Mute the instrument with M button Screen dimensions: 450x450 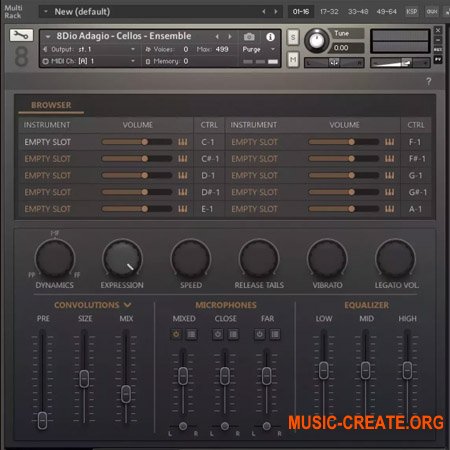(293, 60)
